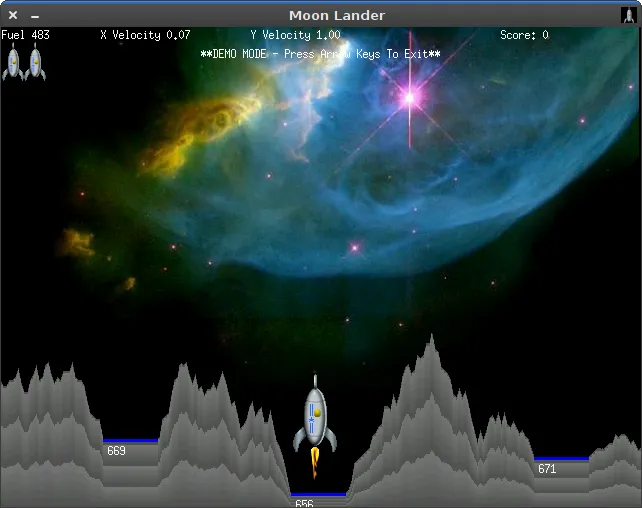Click the Score: 0 display

click(524, 35)
